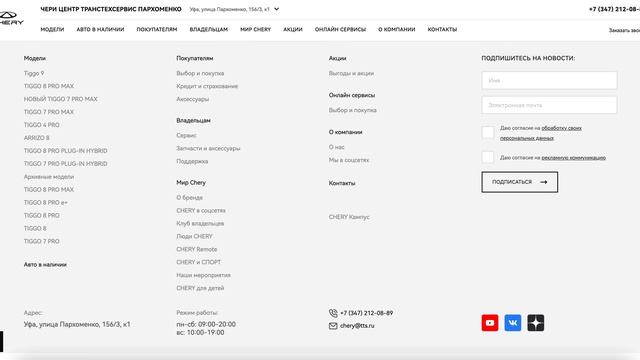Open the рекламную коммуникацию policy link
640x360 pixels.
[x=573, y=158]
